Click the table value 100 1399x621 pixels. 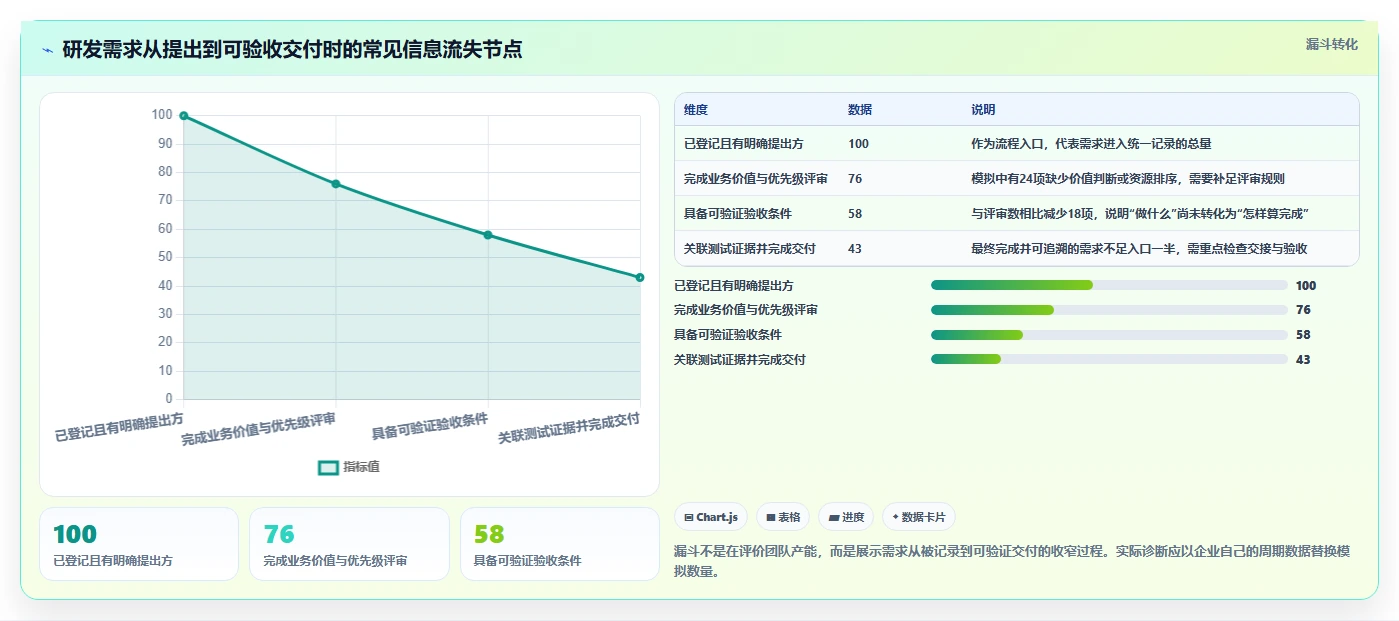tap(858, 144)
